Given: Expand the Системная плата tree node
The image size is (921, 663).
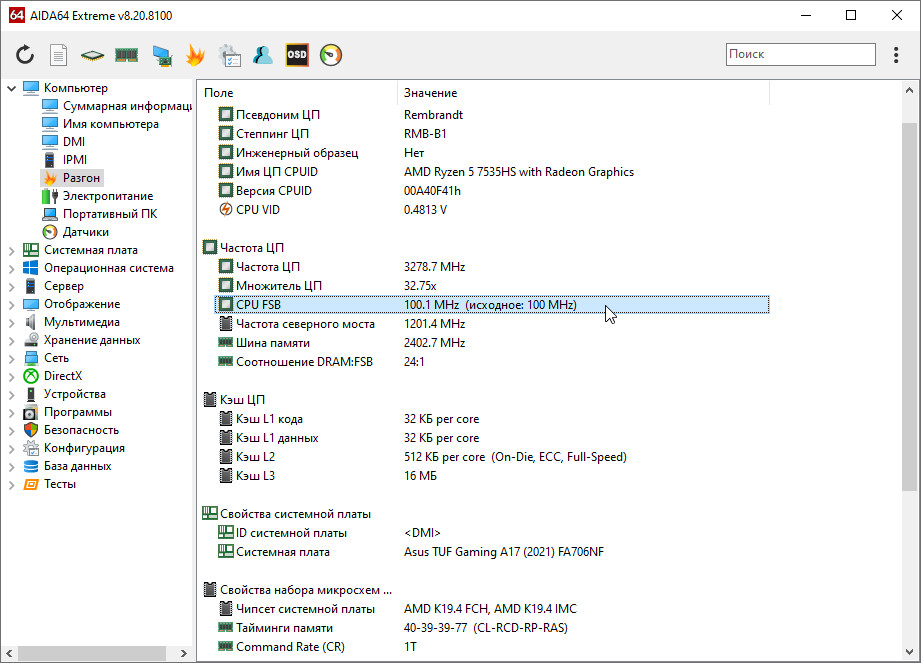Looking at the screenshot, I should 12,250.
